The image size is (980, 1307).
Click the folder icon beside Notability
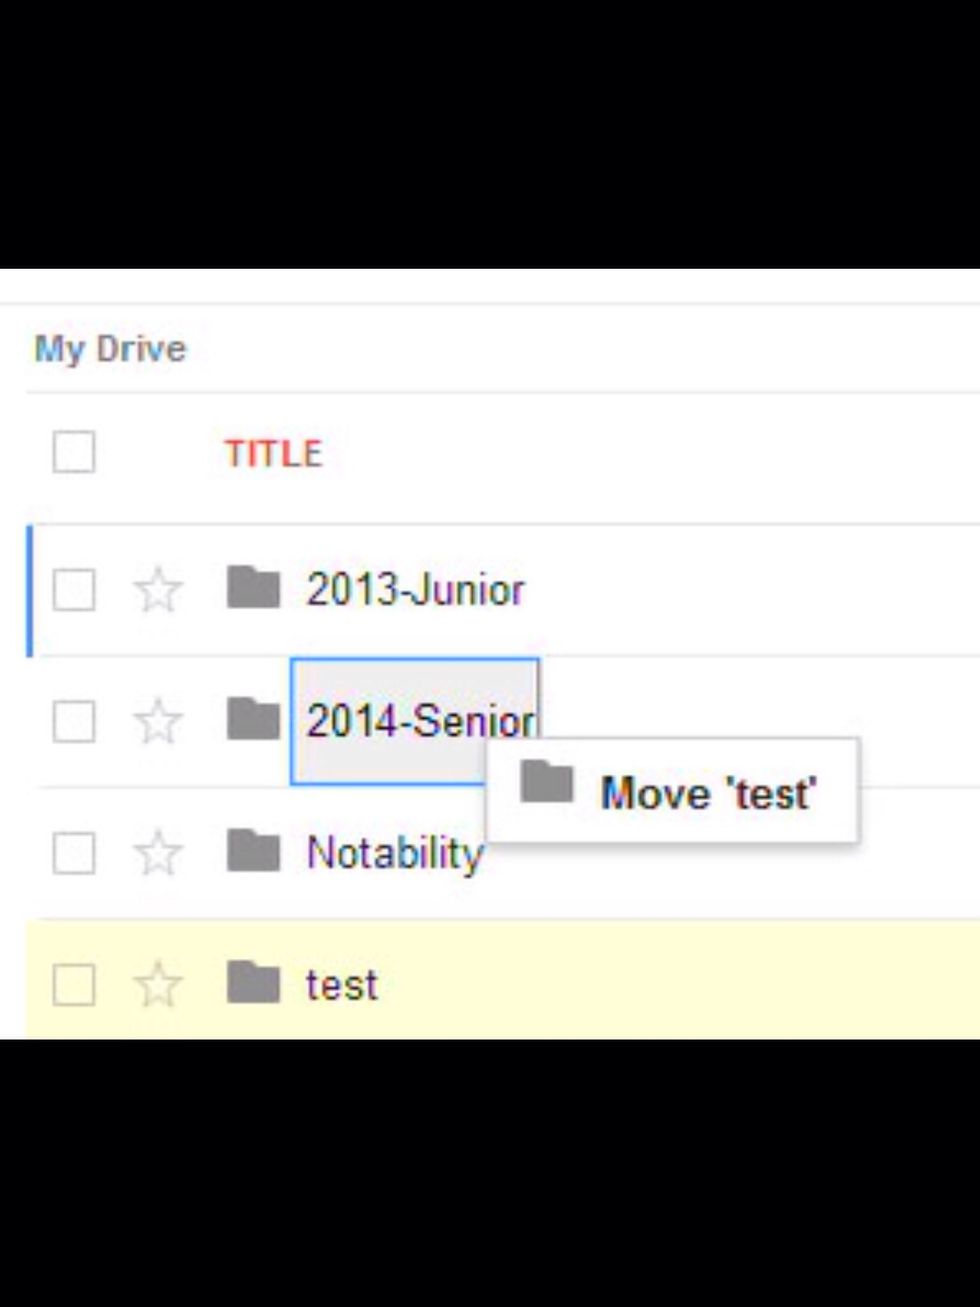click(252, 853)
